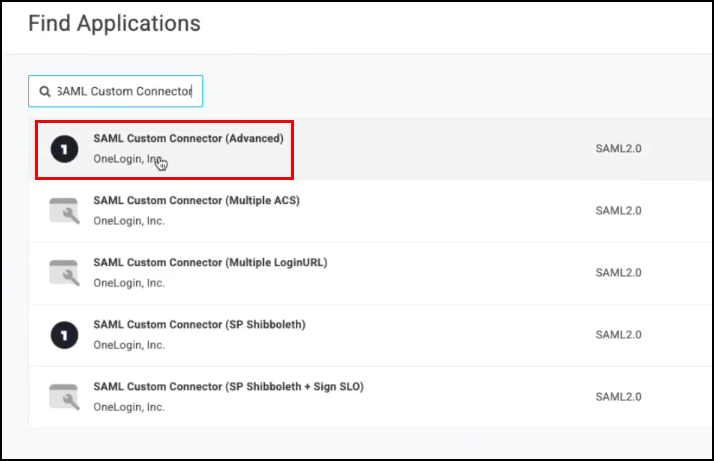Choose SAML Custom Connector (Multiple LoginURL) title
Screen dimensions: 714x461
(x=210, y=263)
